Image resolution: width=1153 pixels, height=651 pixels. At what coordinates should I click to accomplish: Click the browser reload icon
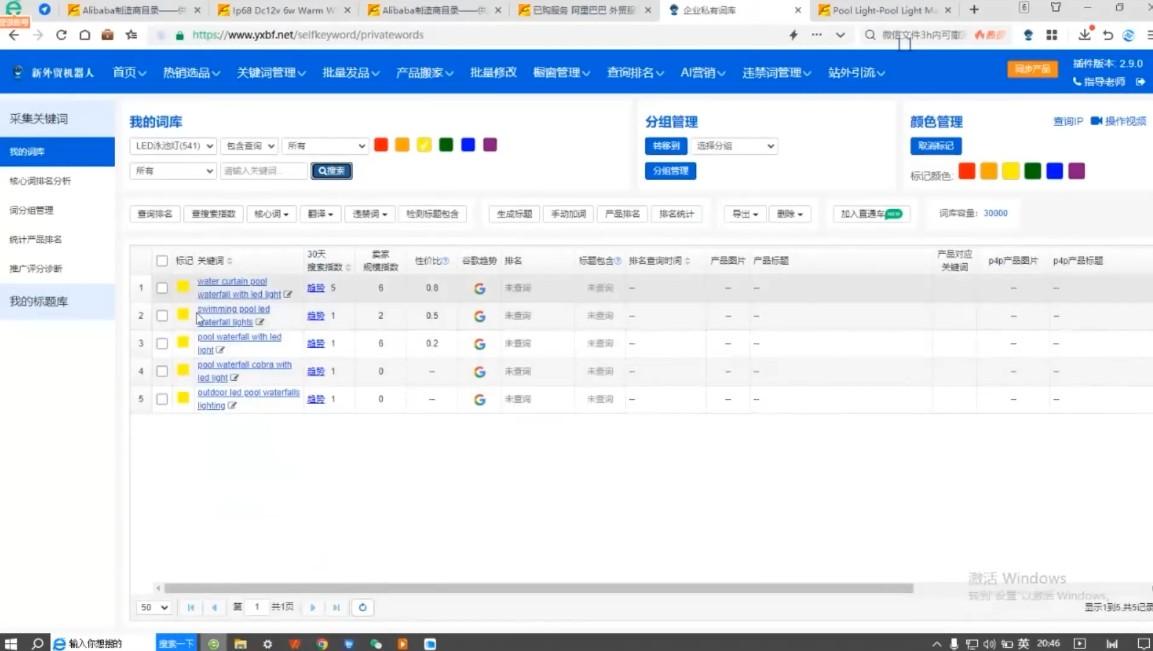61,34
